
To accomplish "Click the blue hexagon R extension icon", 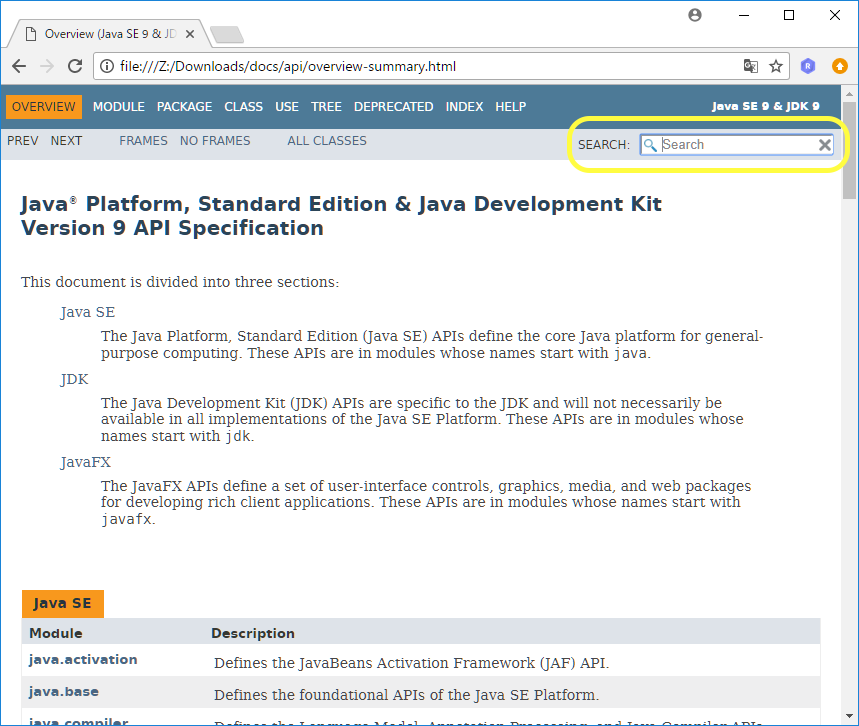I will [808, 66].
